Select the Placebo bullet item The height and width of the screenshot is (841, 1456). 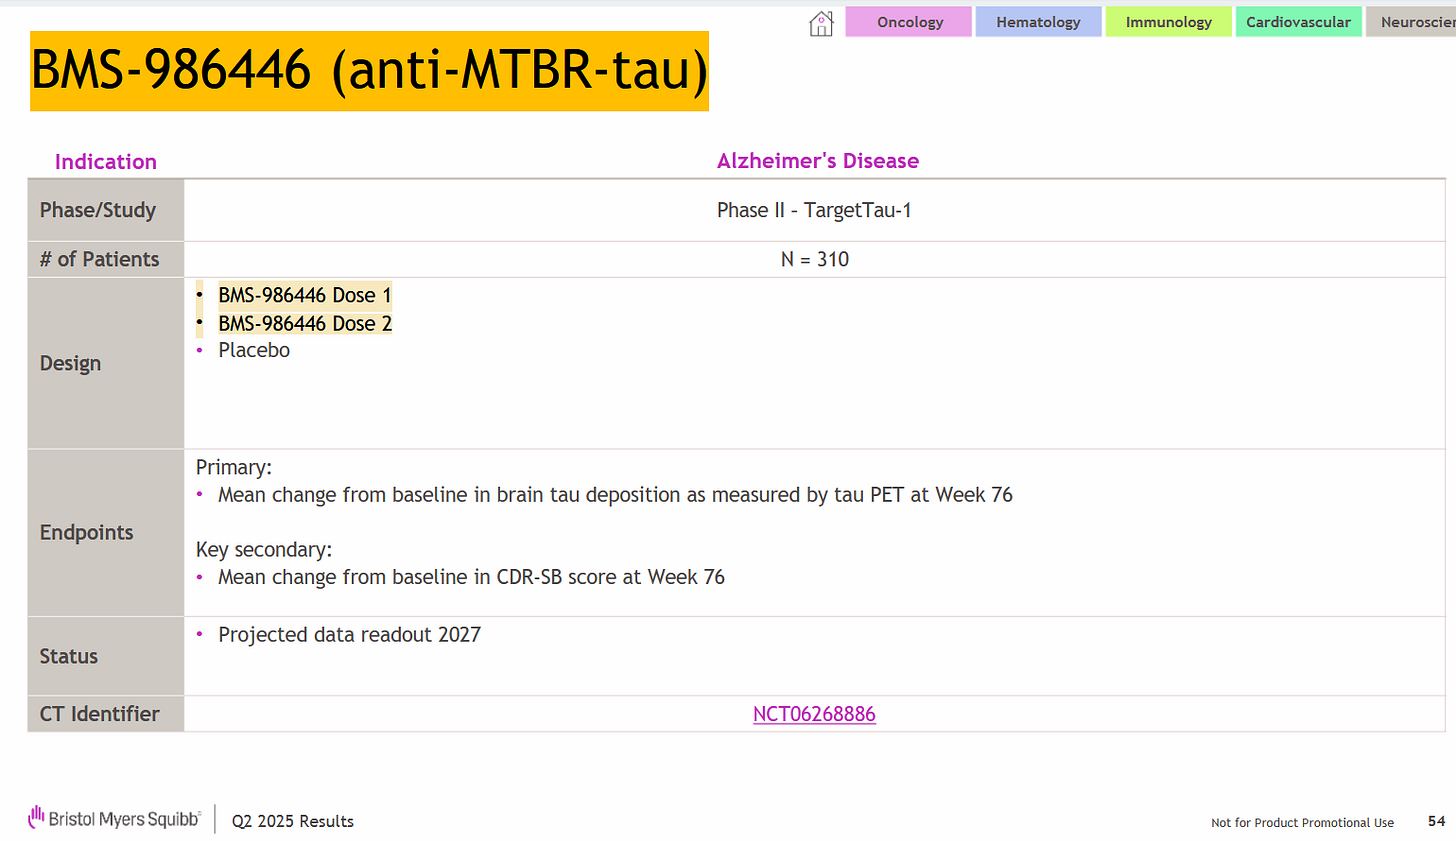tap(254, 350)
